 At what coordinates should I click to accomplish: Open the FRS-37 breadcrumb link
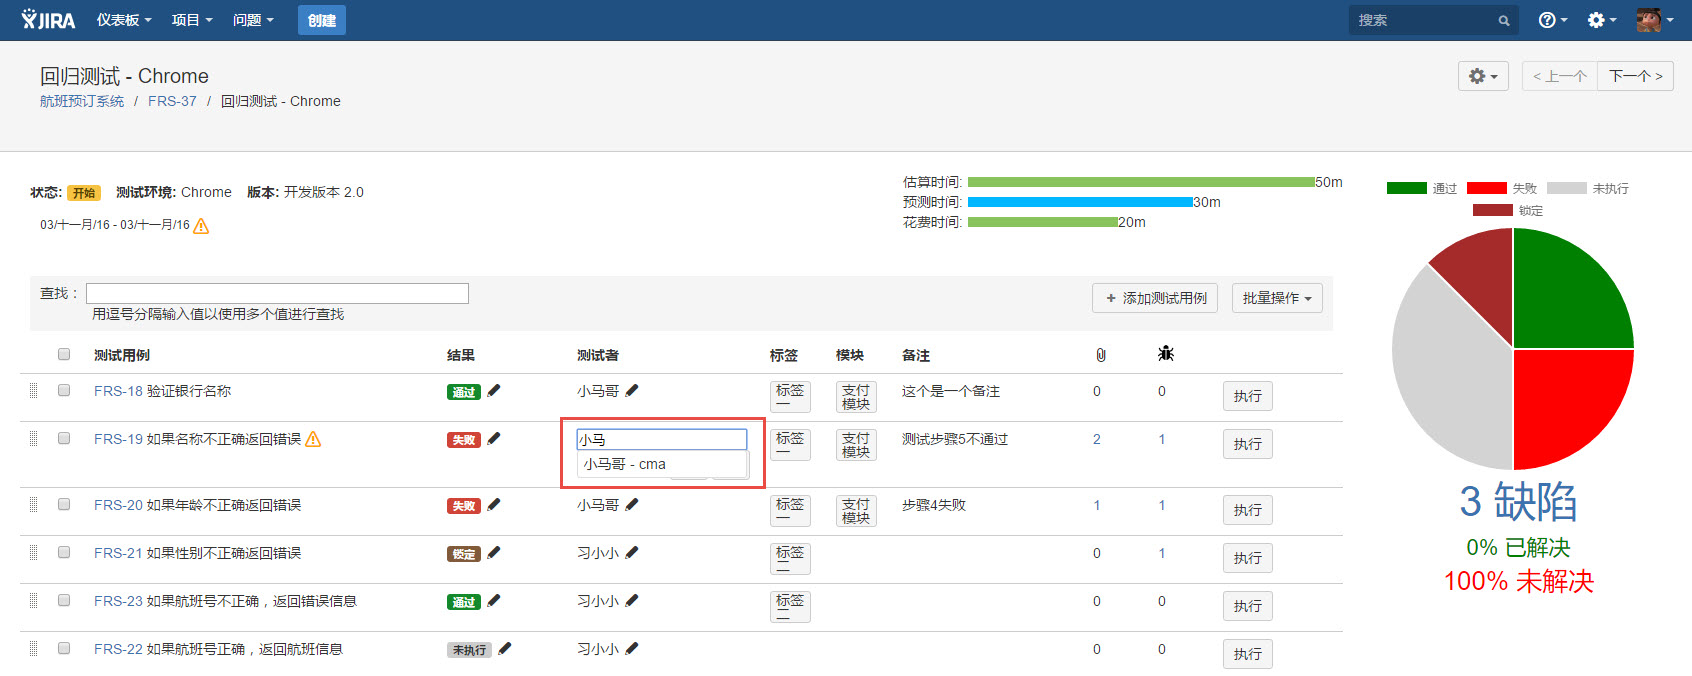coord(172,101)
